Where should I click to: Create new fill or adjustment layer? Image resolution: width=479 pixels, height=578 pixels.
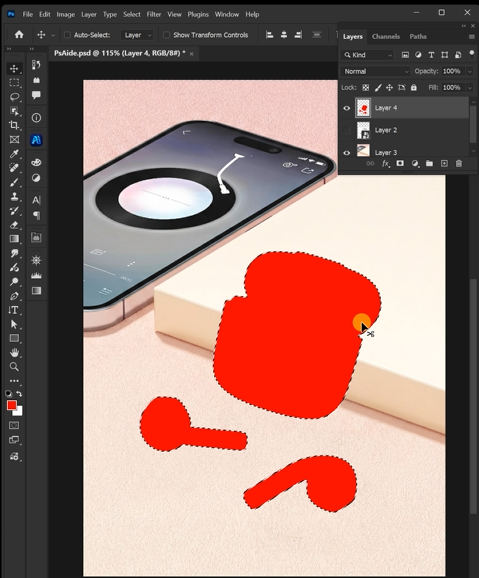pyautogui.click(x=415, y=163)
